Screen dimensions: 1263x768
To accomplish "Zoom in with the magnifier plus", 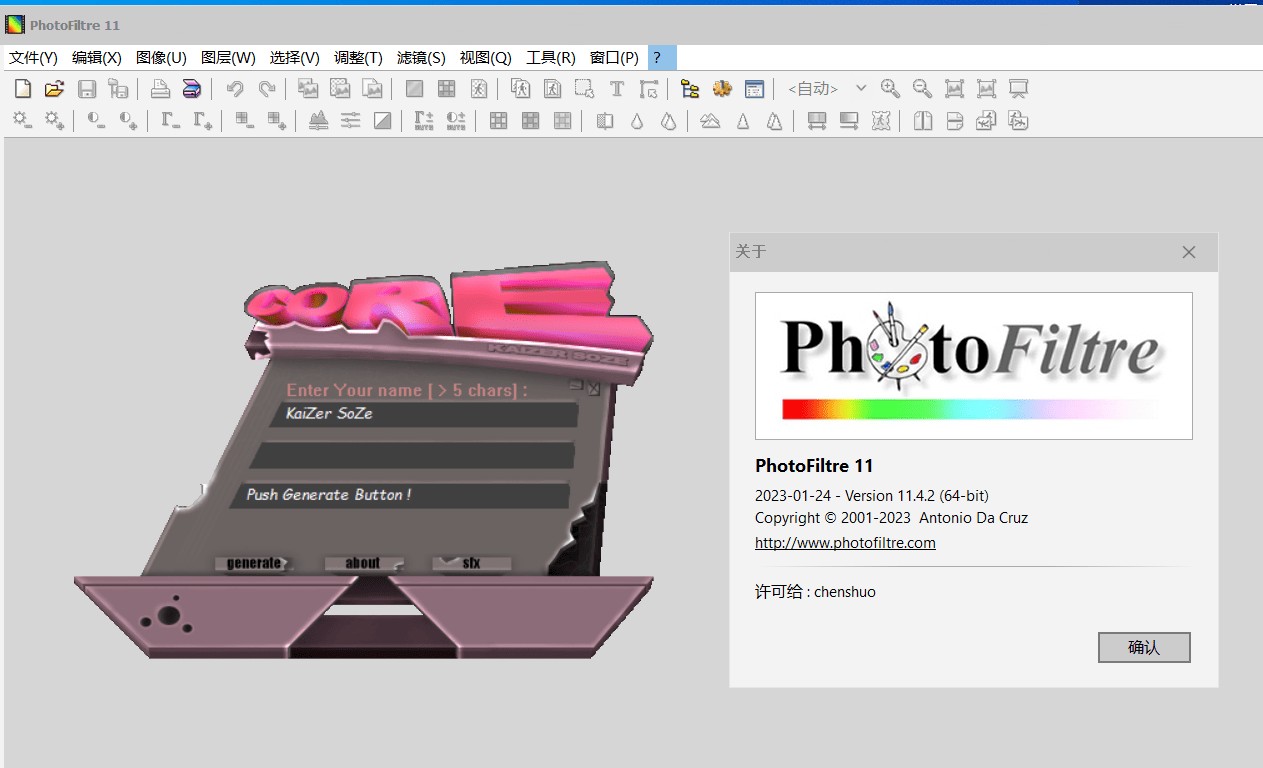I will point(890,89).
